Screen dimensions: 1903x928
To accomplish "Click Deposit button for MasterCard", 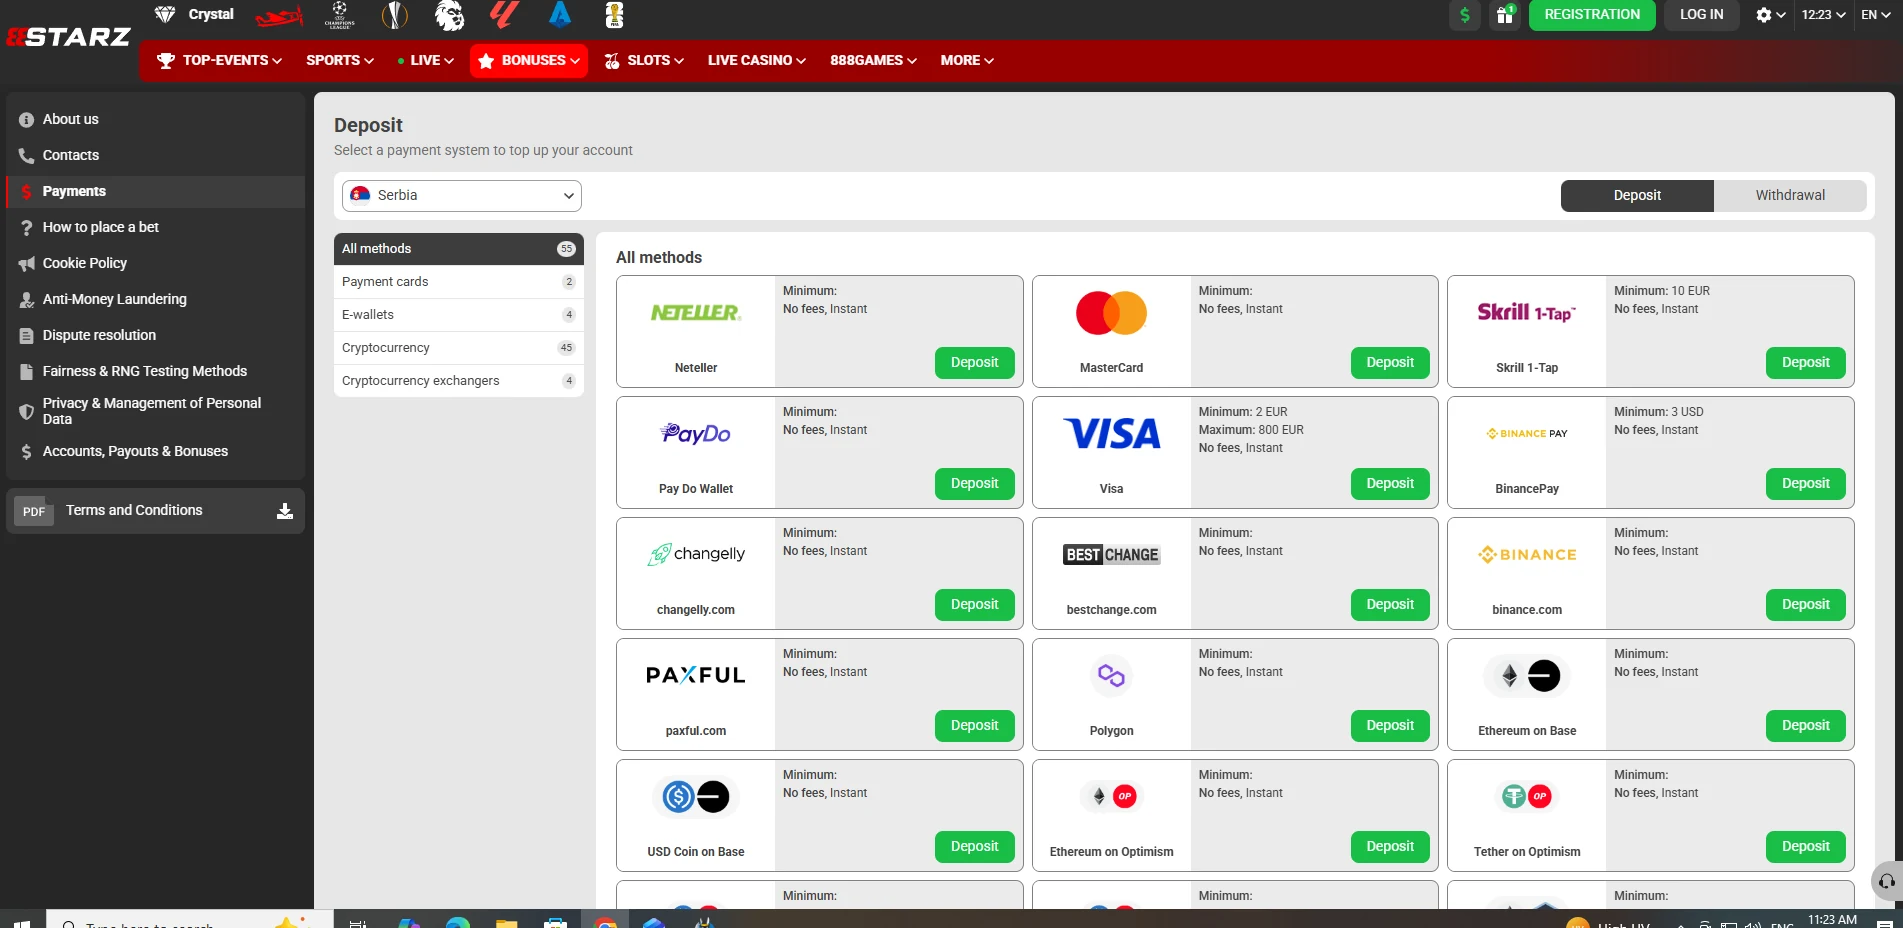I will pyautogui.click(x=1390, y=363).
